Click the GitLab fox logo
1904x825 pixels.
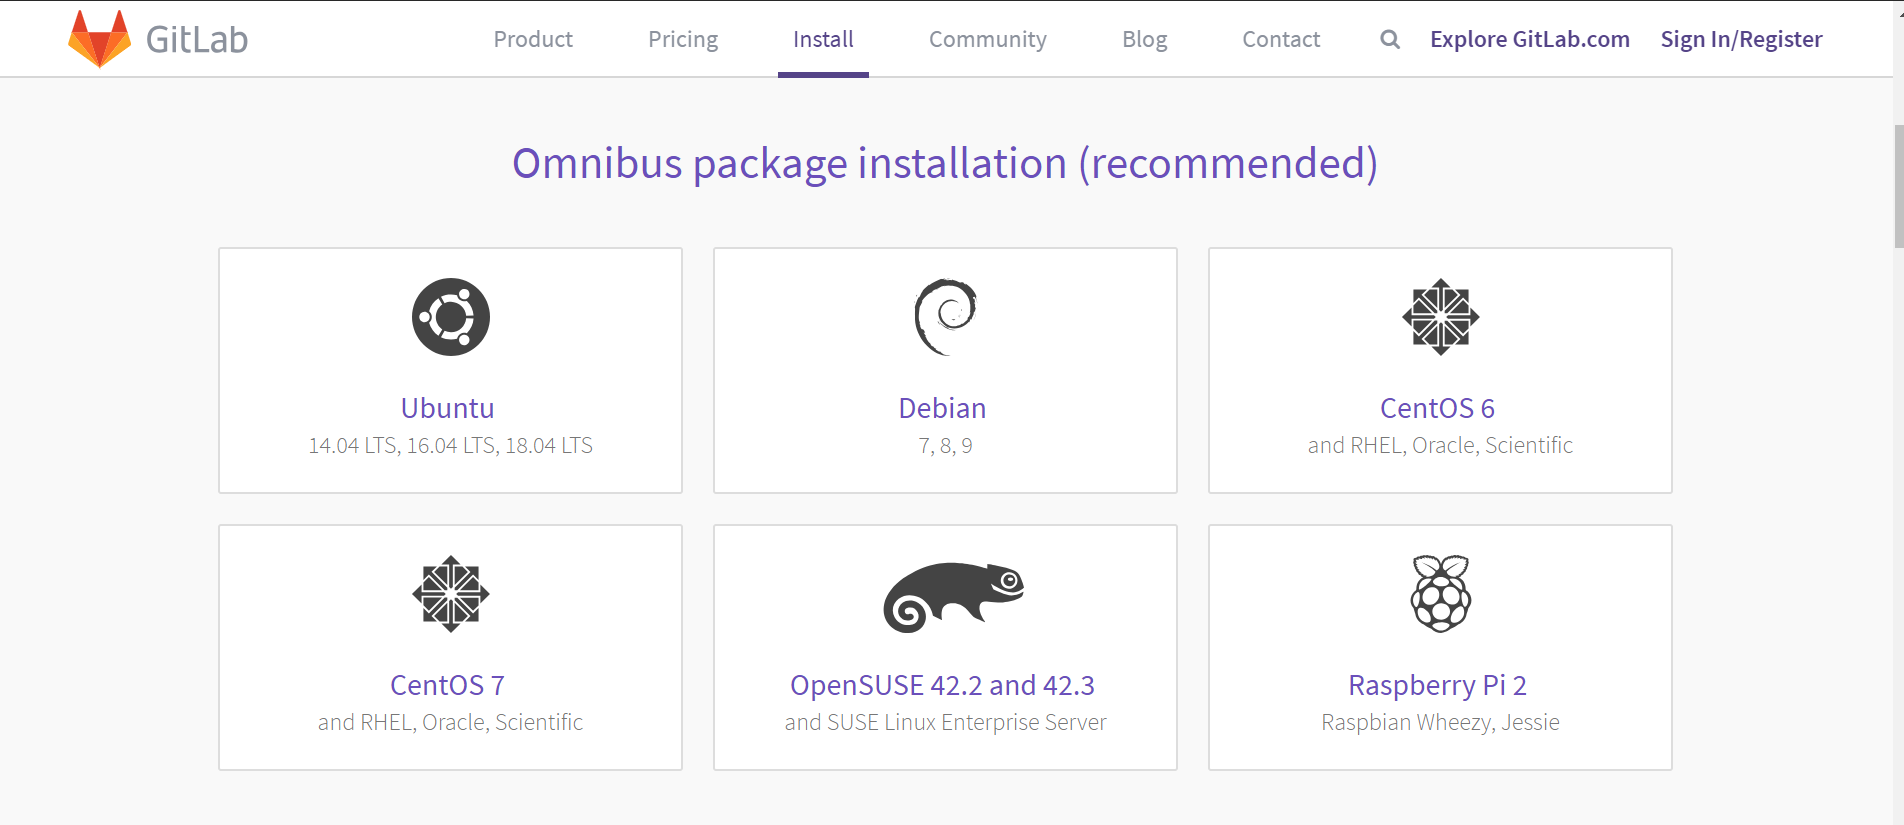pyautogui.click(x=99, y=39)
